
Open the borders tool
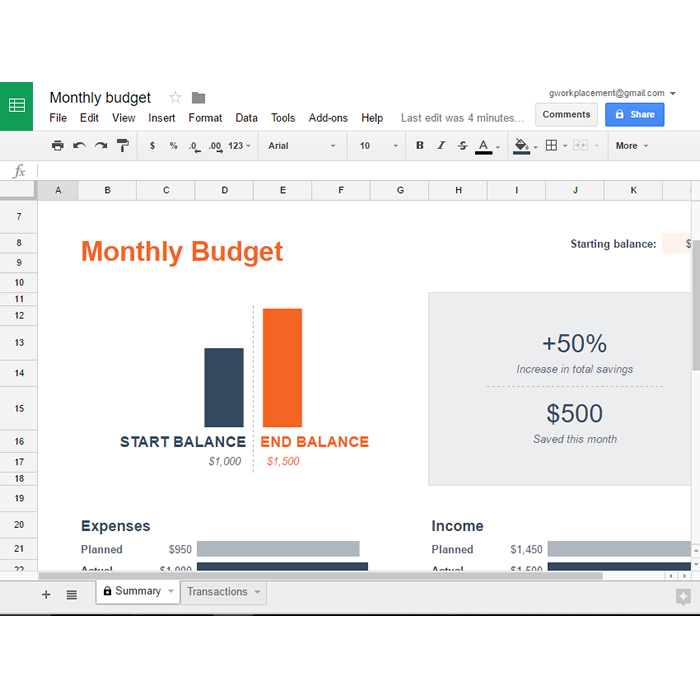551,145
